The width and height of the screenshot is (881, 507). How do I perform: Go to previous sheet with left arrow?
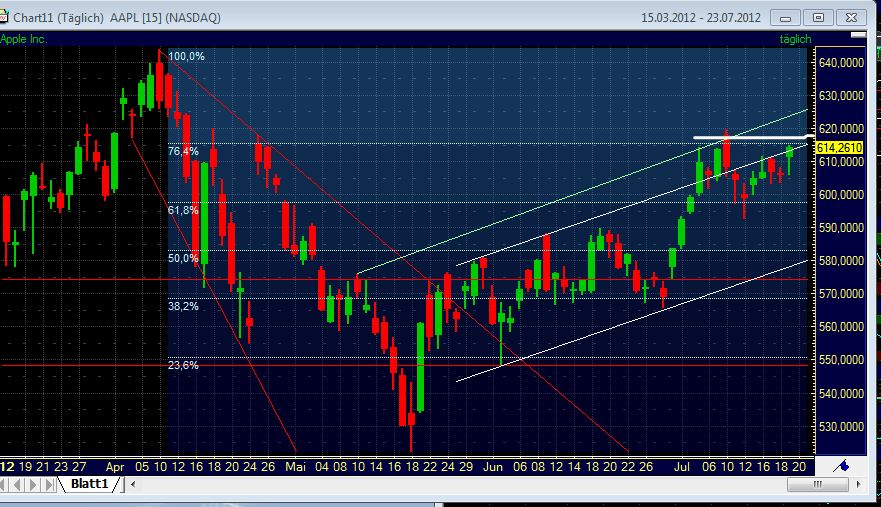[19, 485]
